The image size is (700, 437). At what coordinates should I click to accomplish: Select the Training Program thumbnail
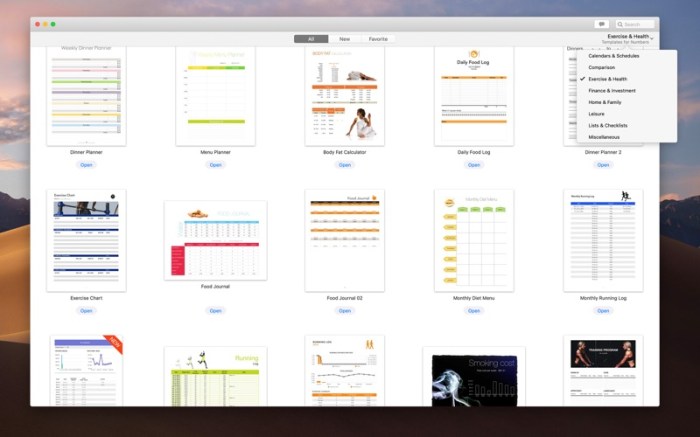(x=603, y=370)
